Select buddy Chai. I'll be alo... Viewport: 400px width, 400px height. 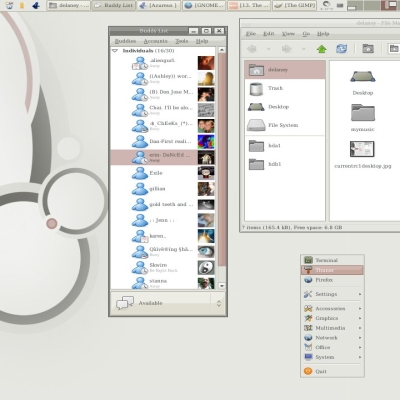(x=163, y=110)
